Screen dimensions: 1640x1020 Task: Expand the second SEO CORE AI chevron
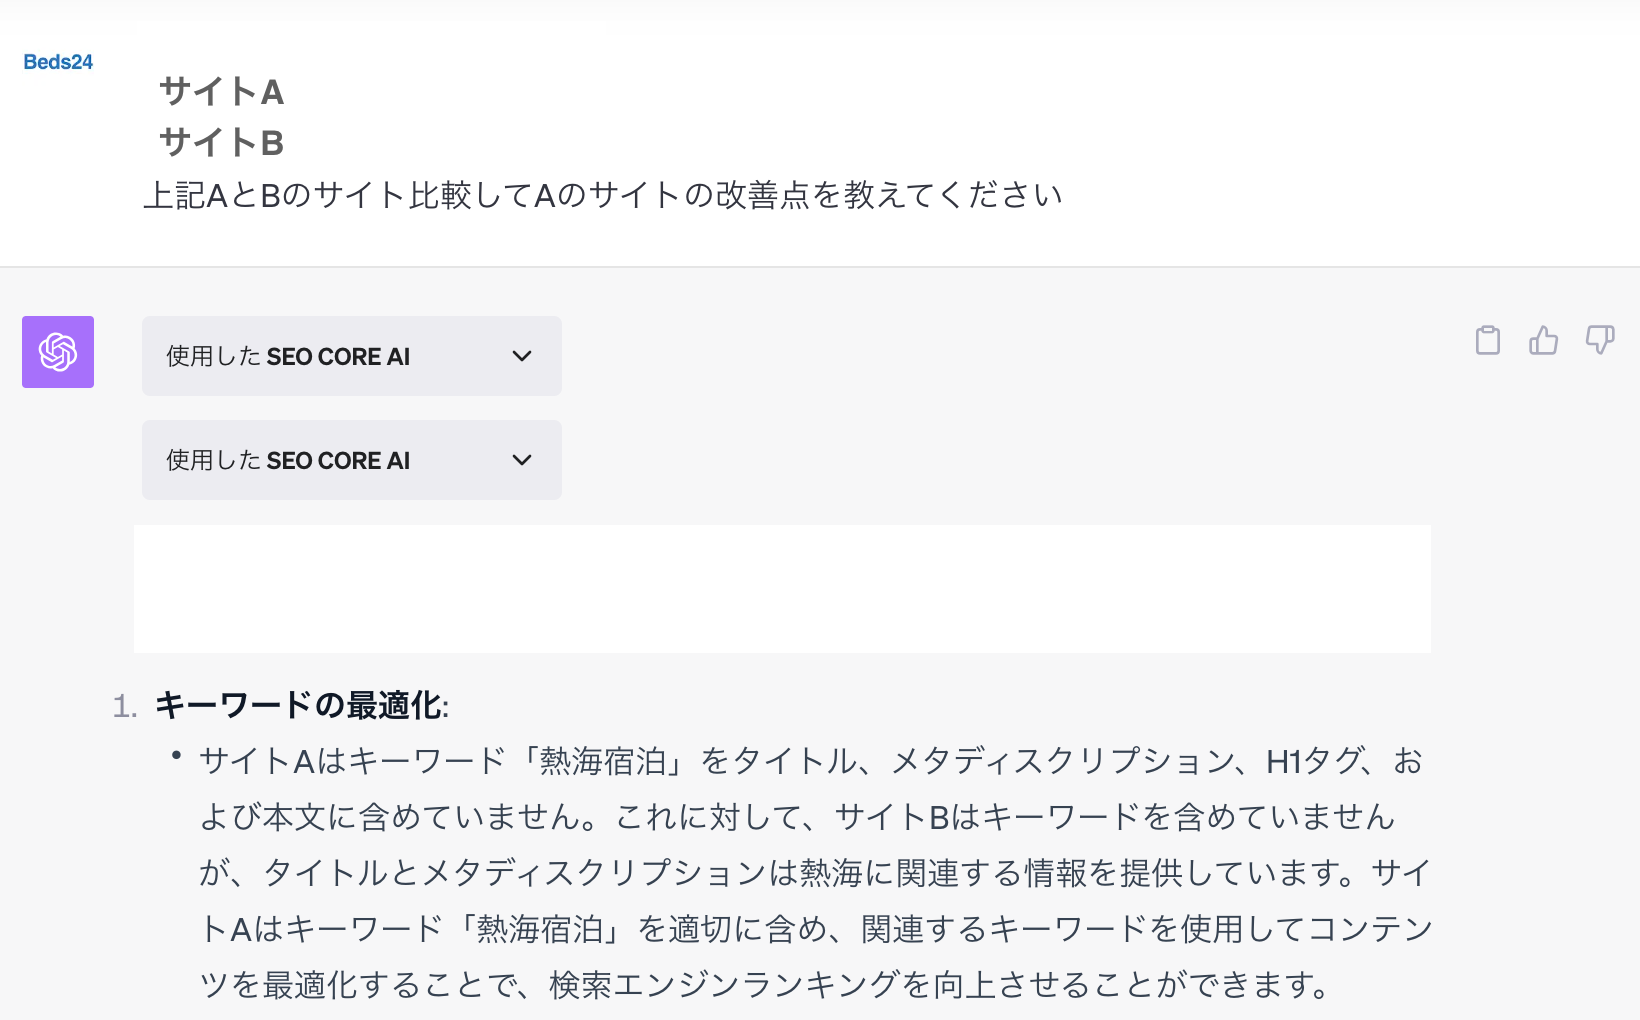tap(522, 460)
